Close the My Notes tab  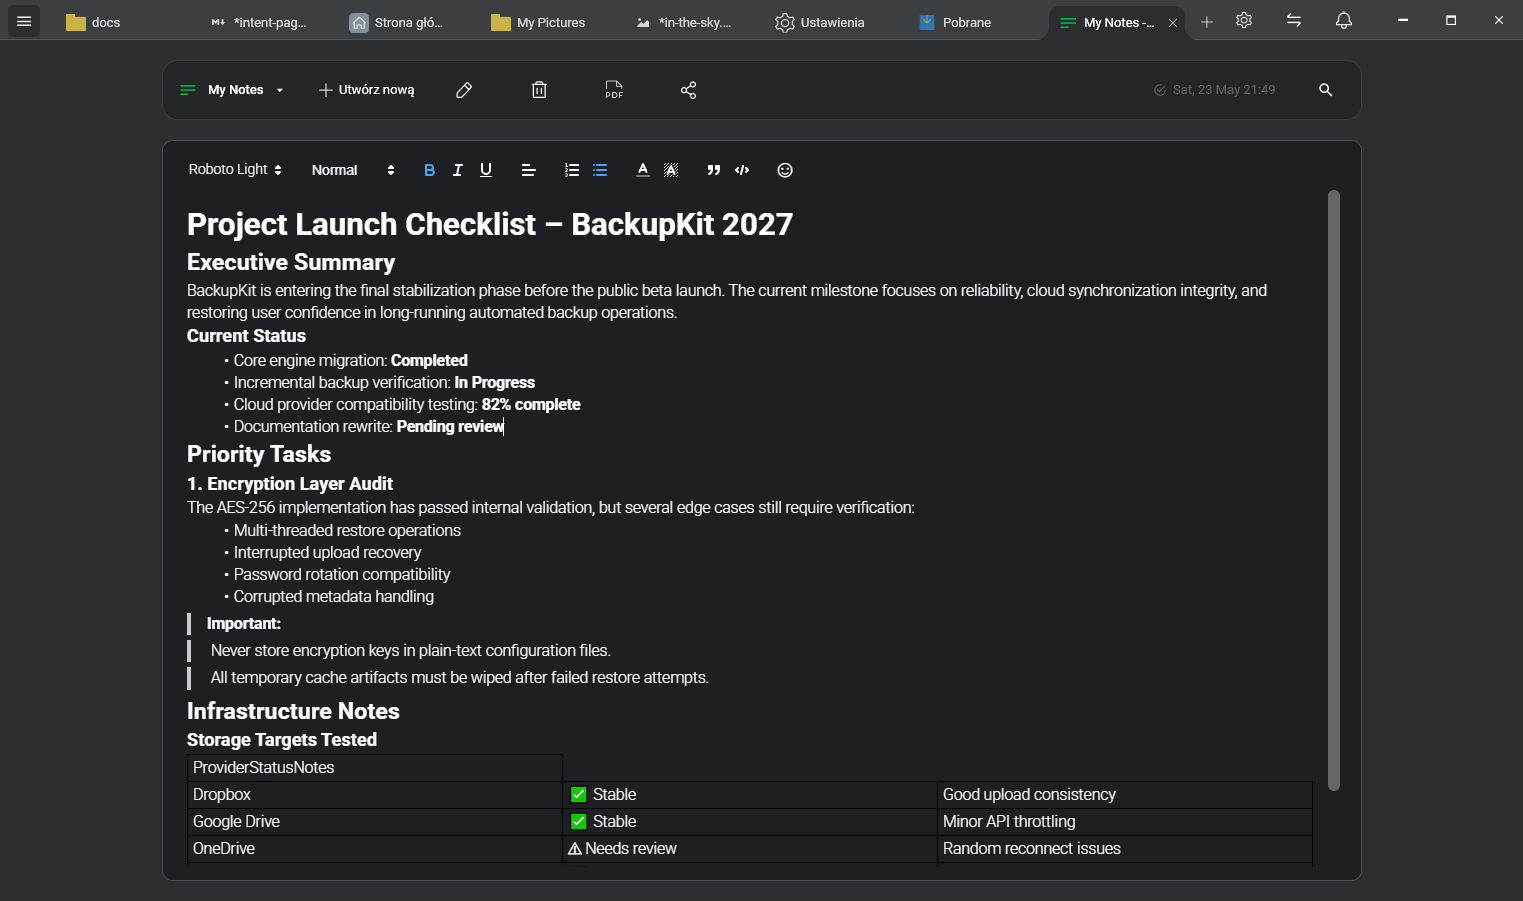click(1173, 23)
